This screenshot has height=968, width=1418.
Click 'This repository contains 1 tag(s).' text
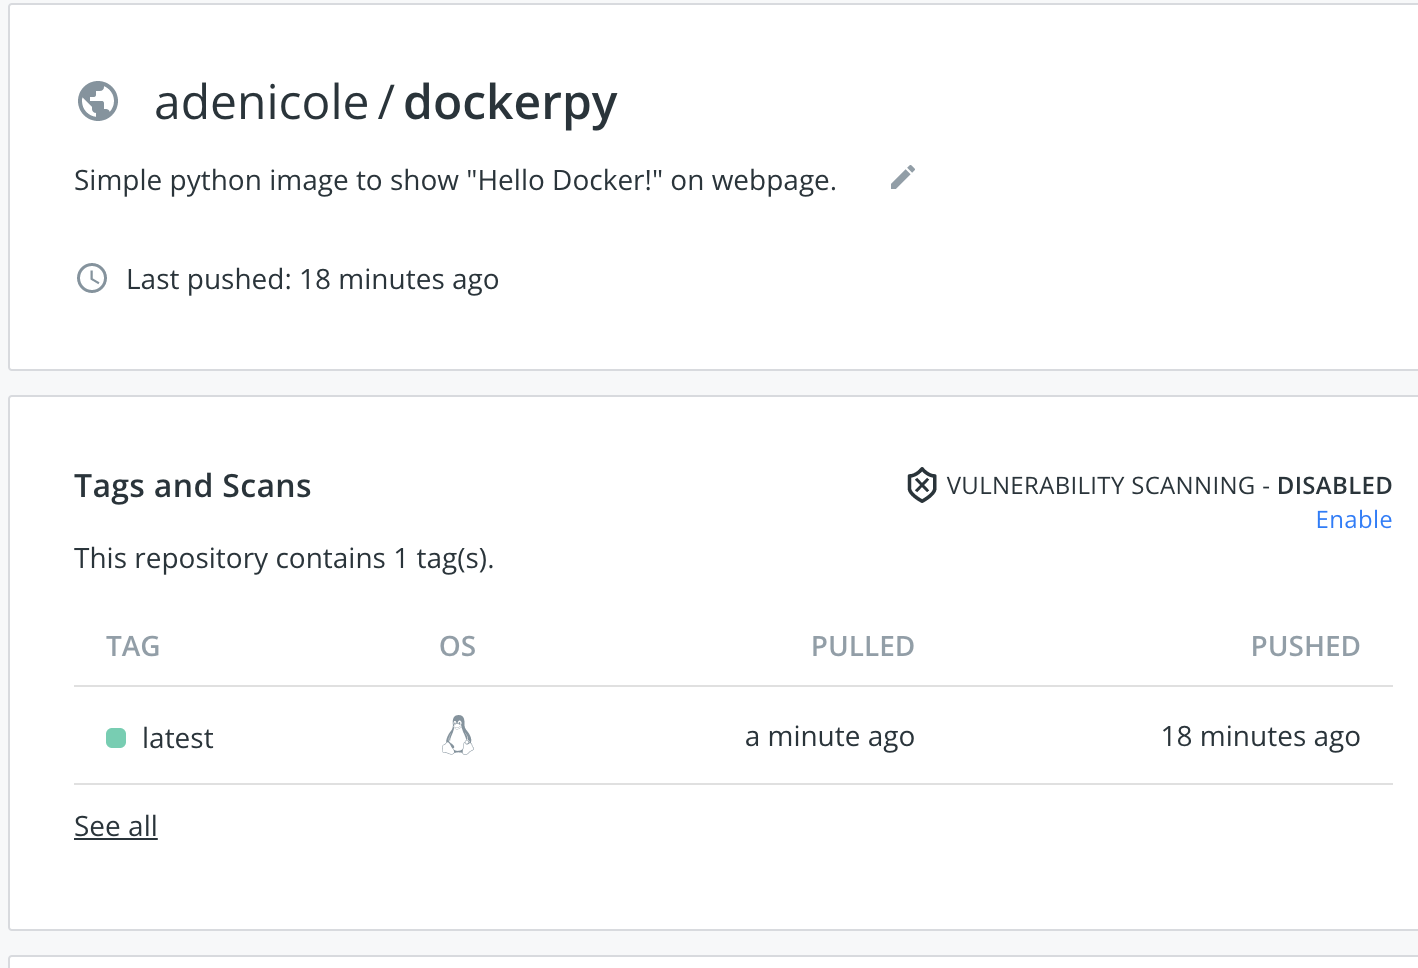pos(284,558)
